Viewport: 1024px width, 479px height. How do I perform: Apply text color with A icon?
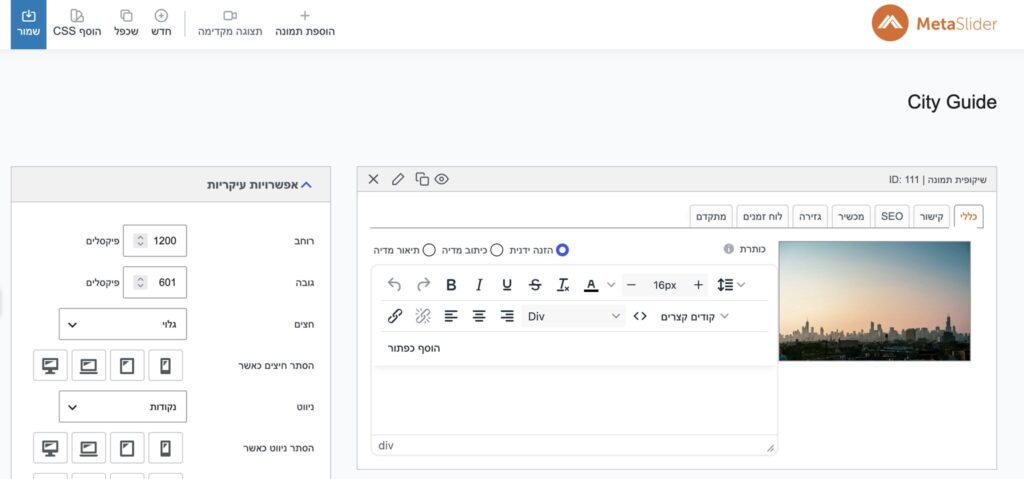(591, 284)
